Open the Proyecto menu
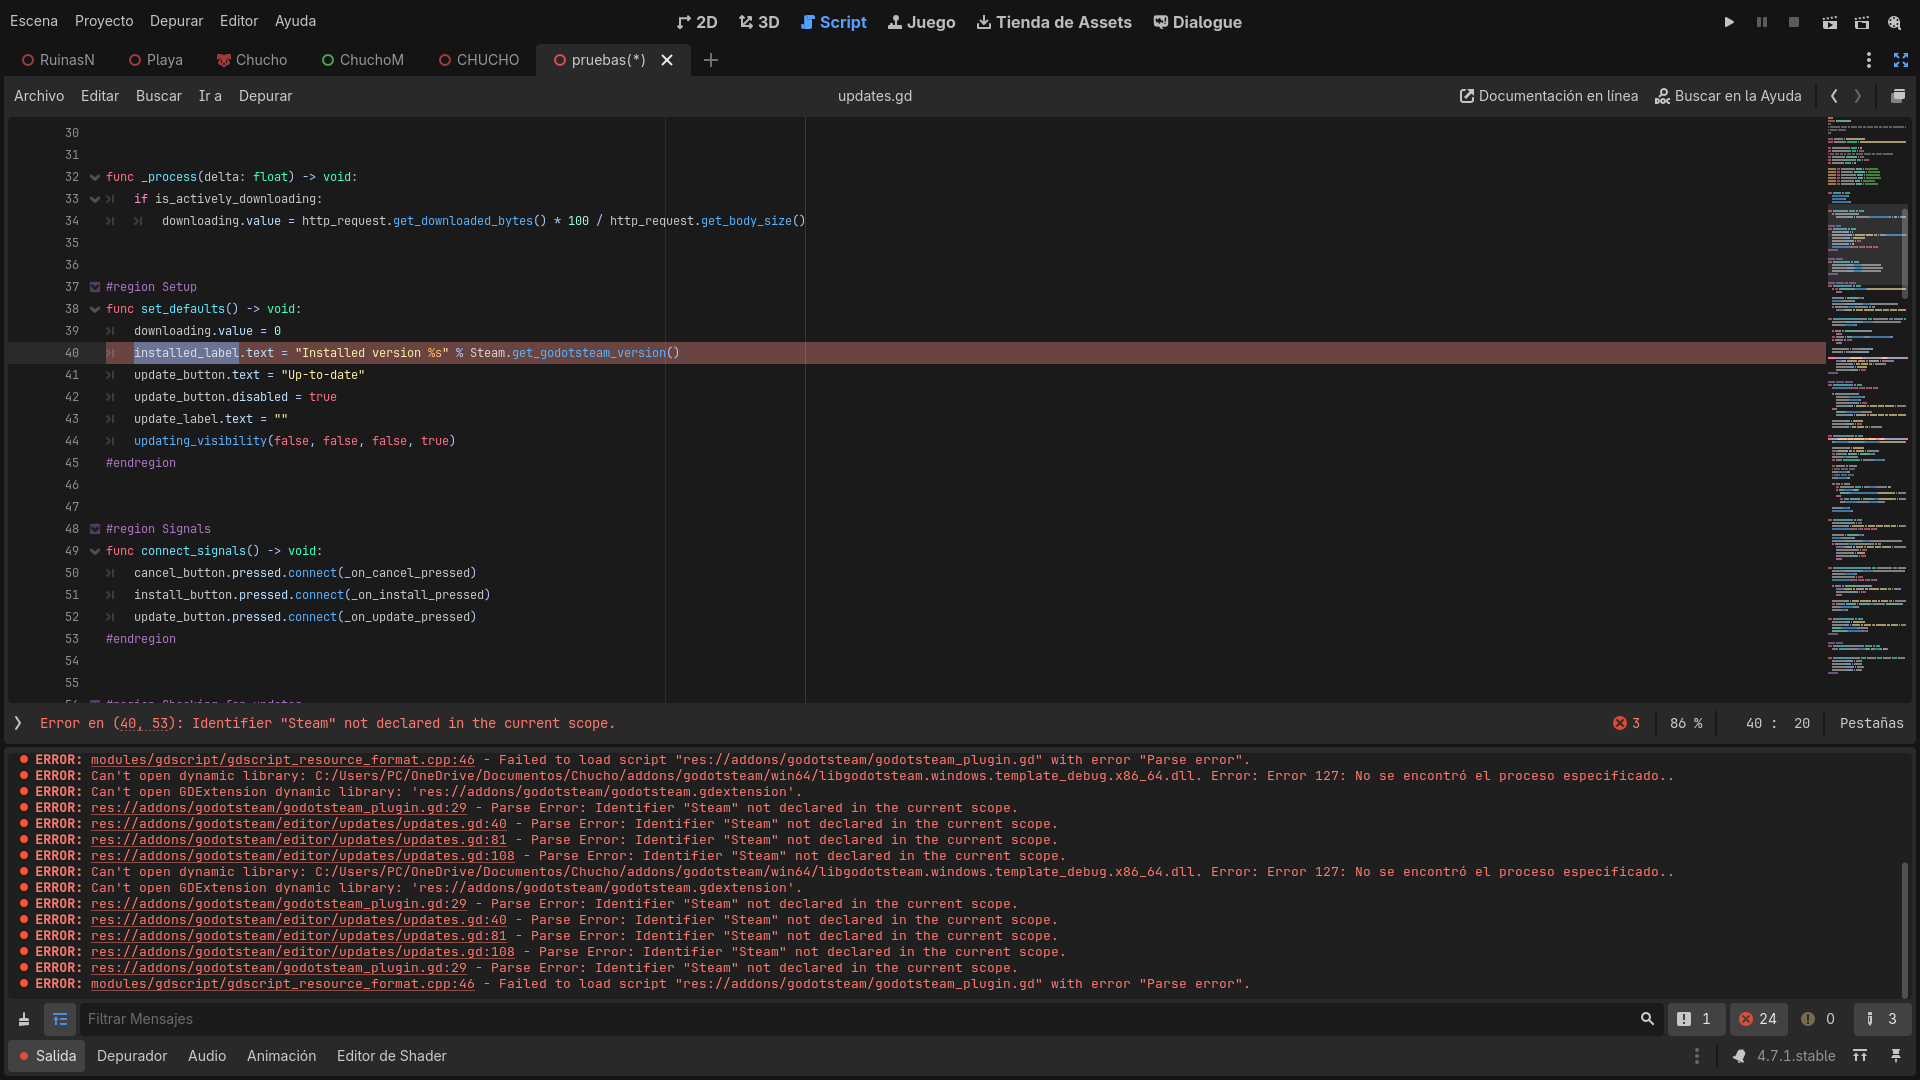1920x1080 pixels. (104, 21)
